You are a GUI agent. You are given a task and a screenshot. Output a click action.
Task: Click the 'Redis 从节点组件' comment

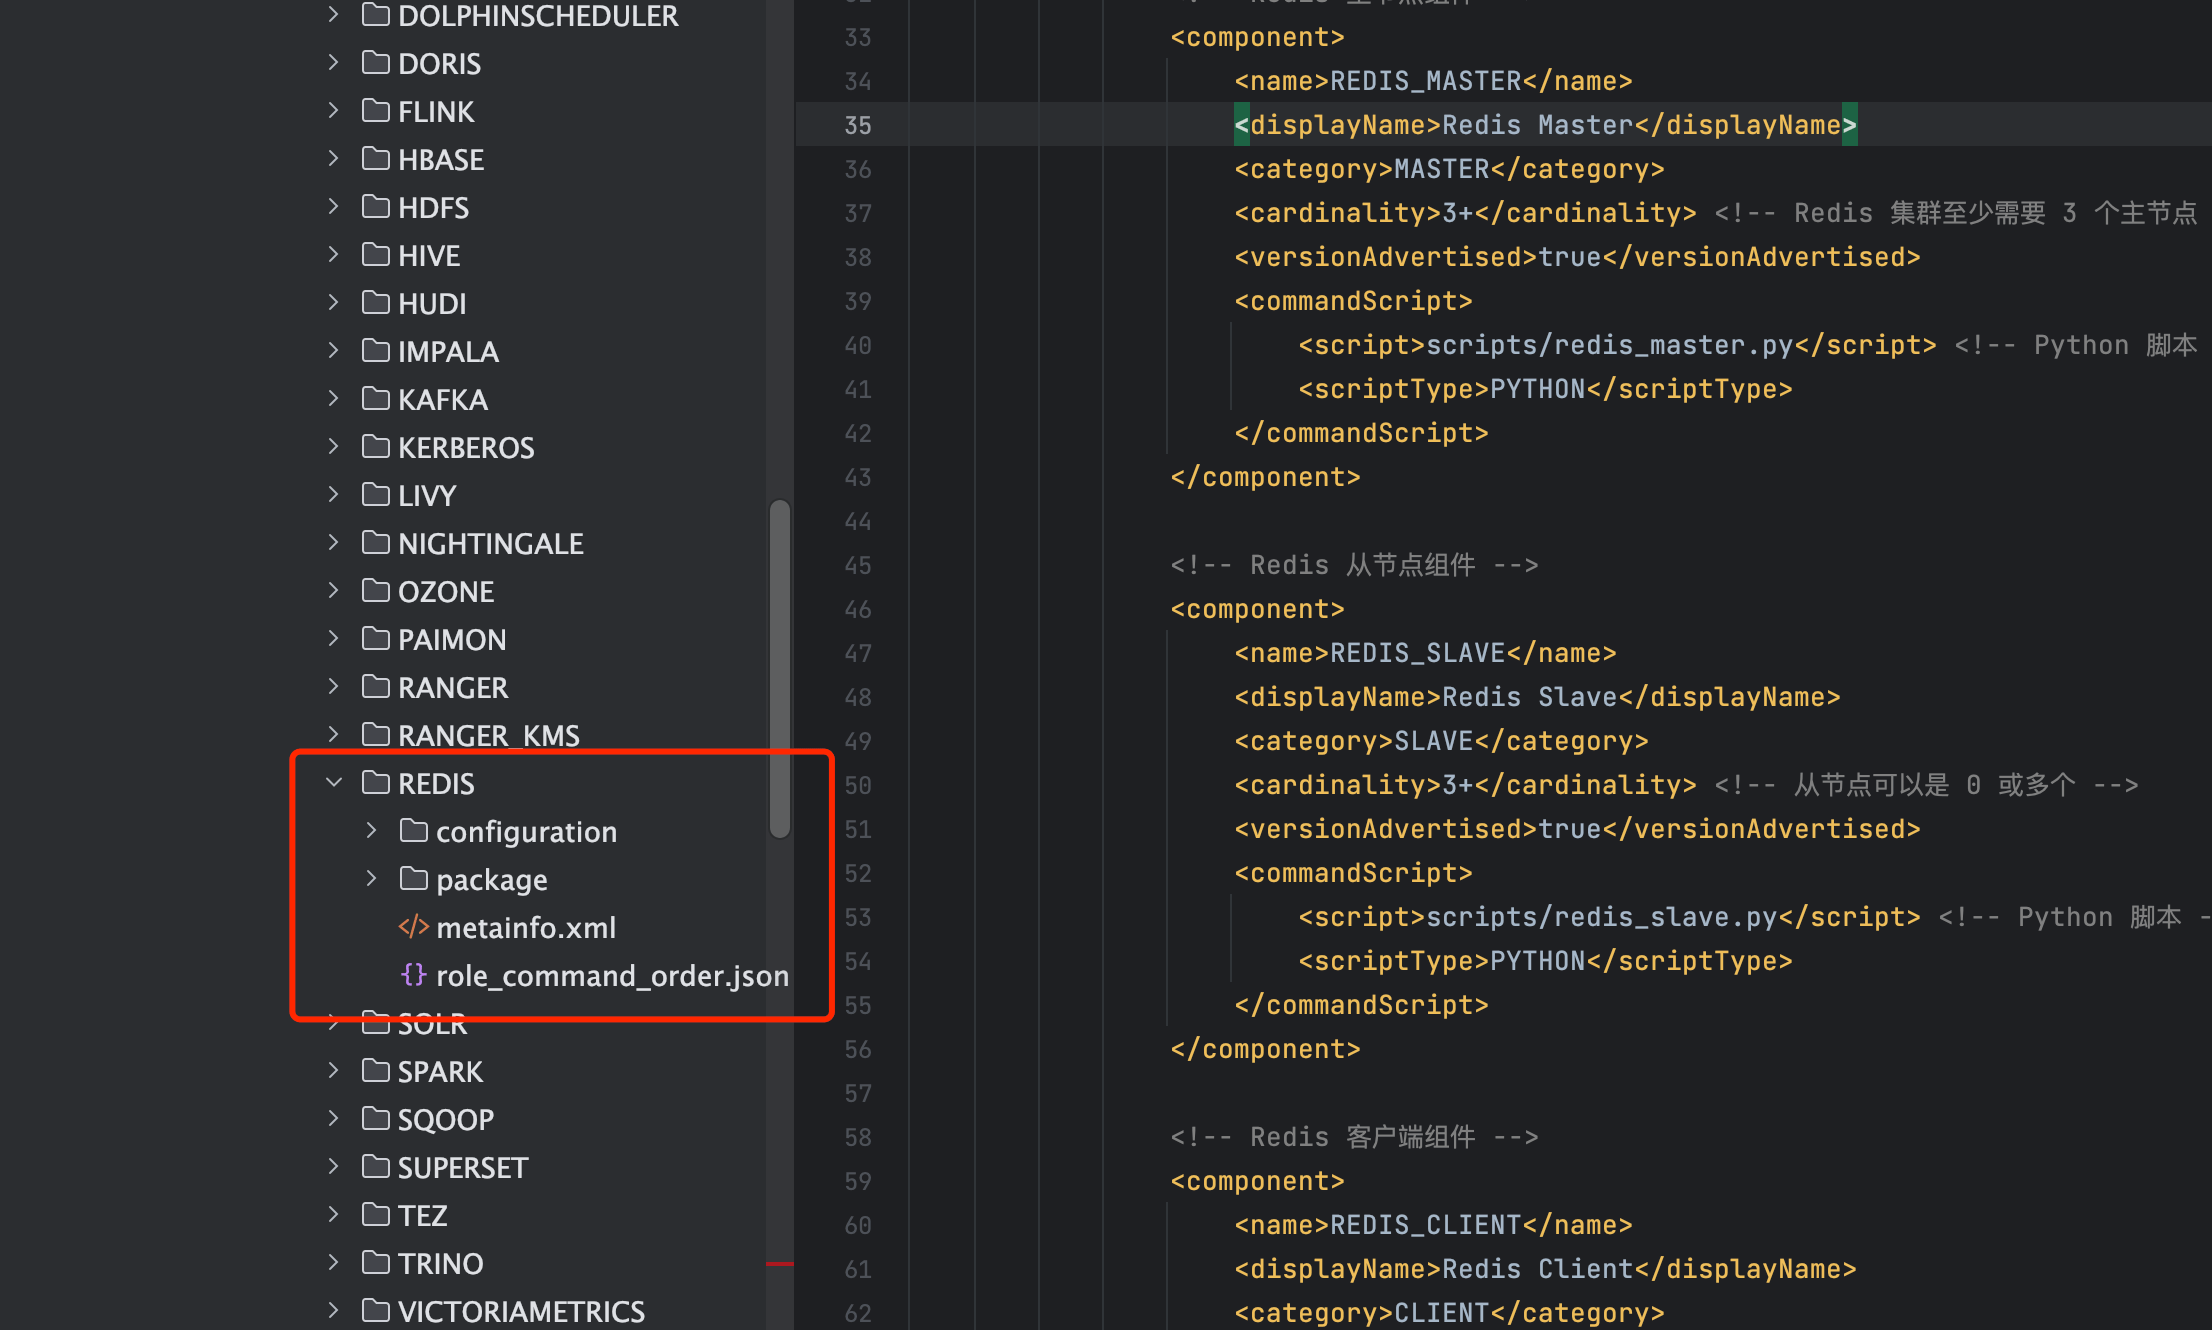coord(1354,565)
